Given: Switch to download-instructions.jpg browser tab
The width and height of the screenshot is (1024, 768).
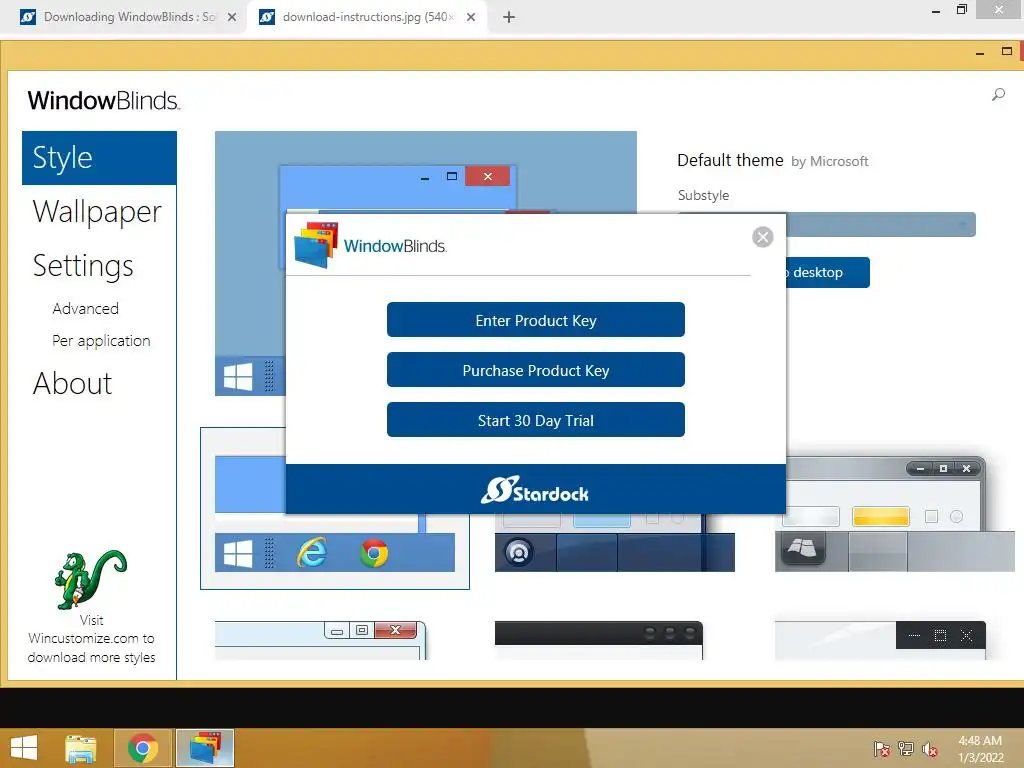Looking at the screenshot, I should coord(366,17).
